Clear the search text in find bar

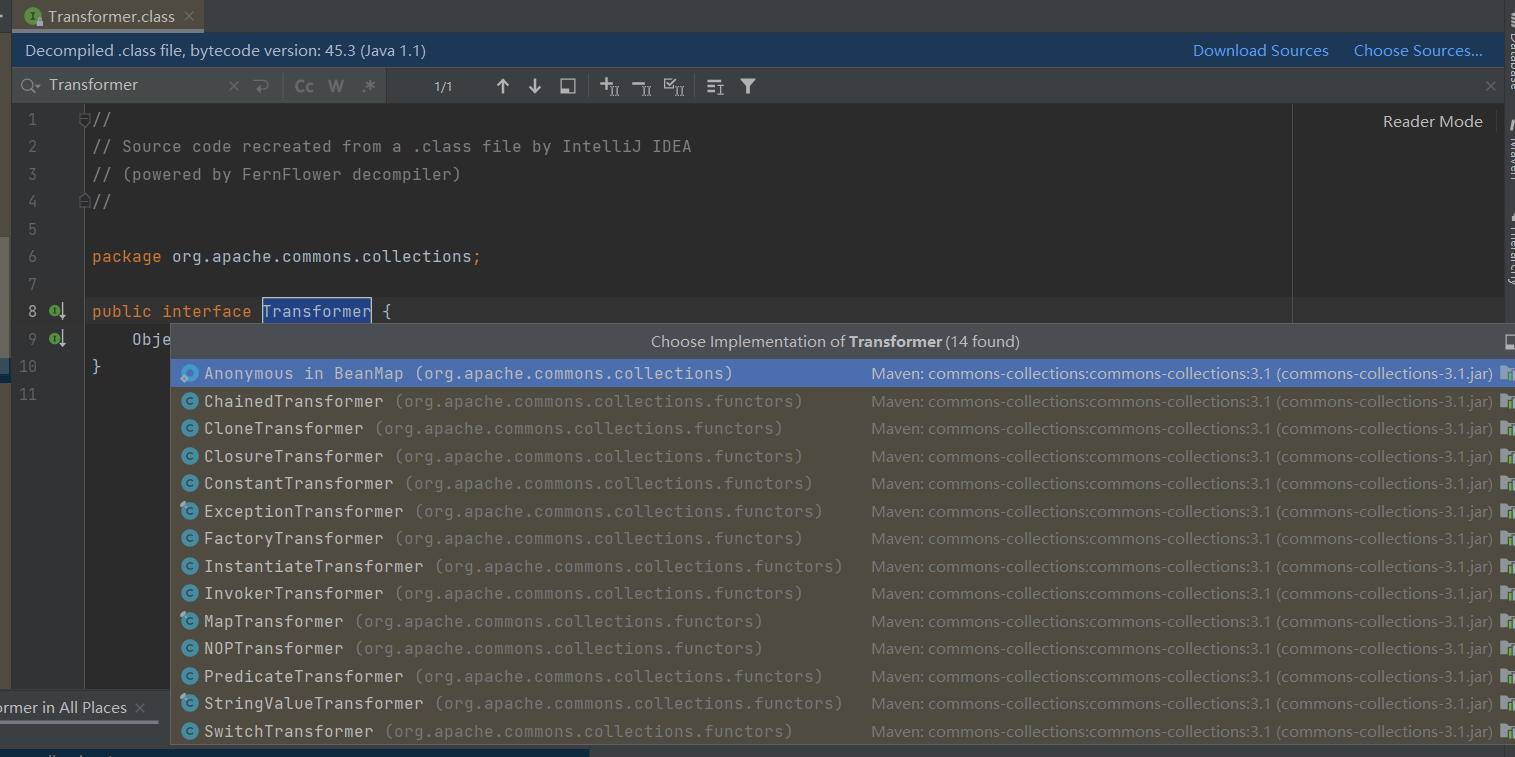pyautogui.click(x=234, y=87)
